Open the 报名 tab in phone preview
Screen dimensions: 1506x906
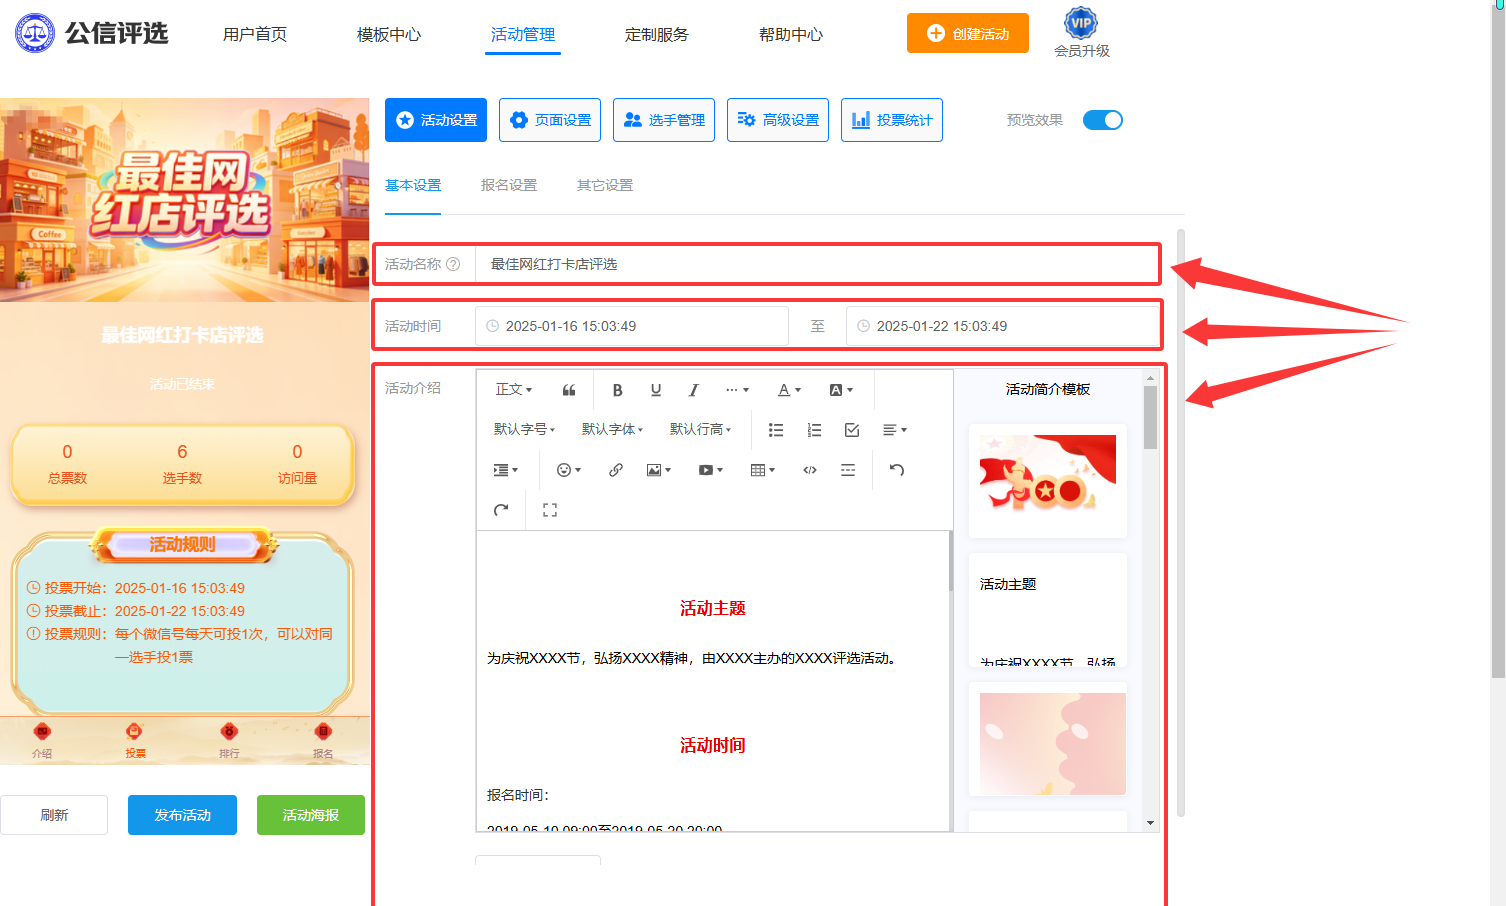(x=322, y=740)
